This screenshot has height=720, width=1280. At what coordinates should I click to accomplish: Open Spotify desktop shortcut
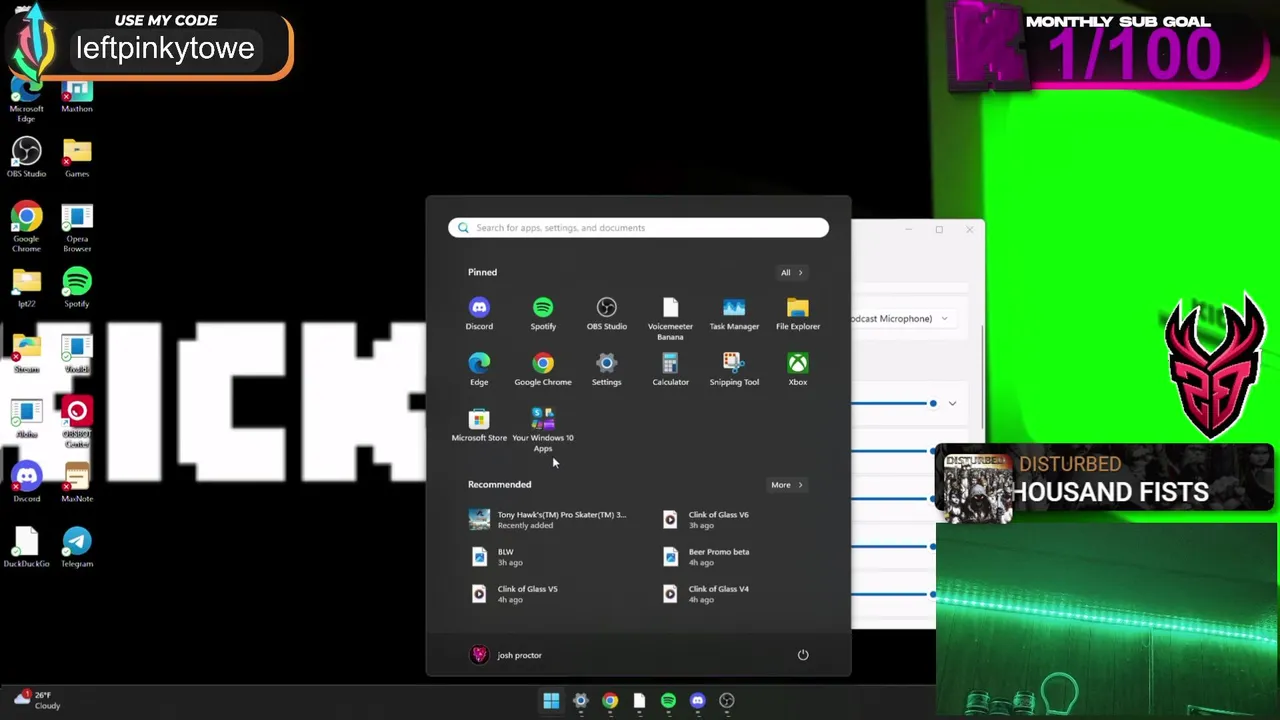click(77, 289)
